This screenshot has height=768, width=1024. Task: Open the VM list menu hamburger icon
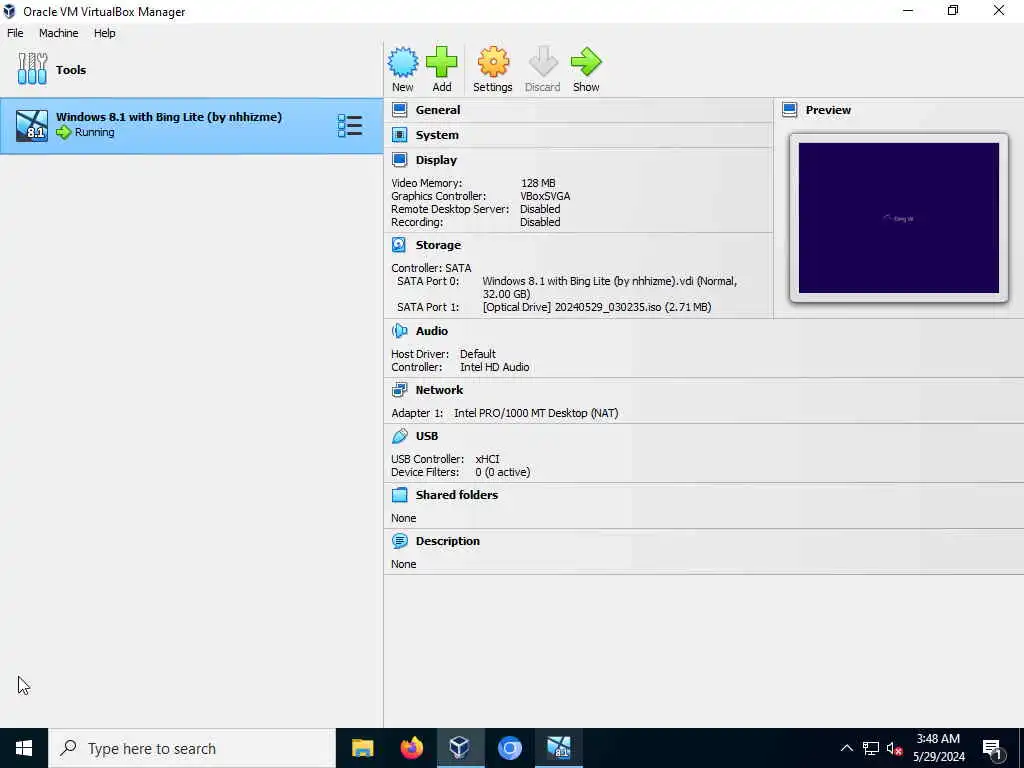[x=350, y=126]
